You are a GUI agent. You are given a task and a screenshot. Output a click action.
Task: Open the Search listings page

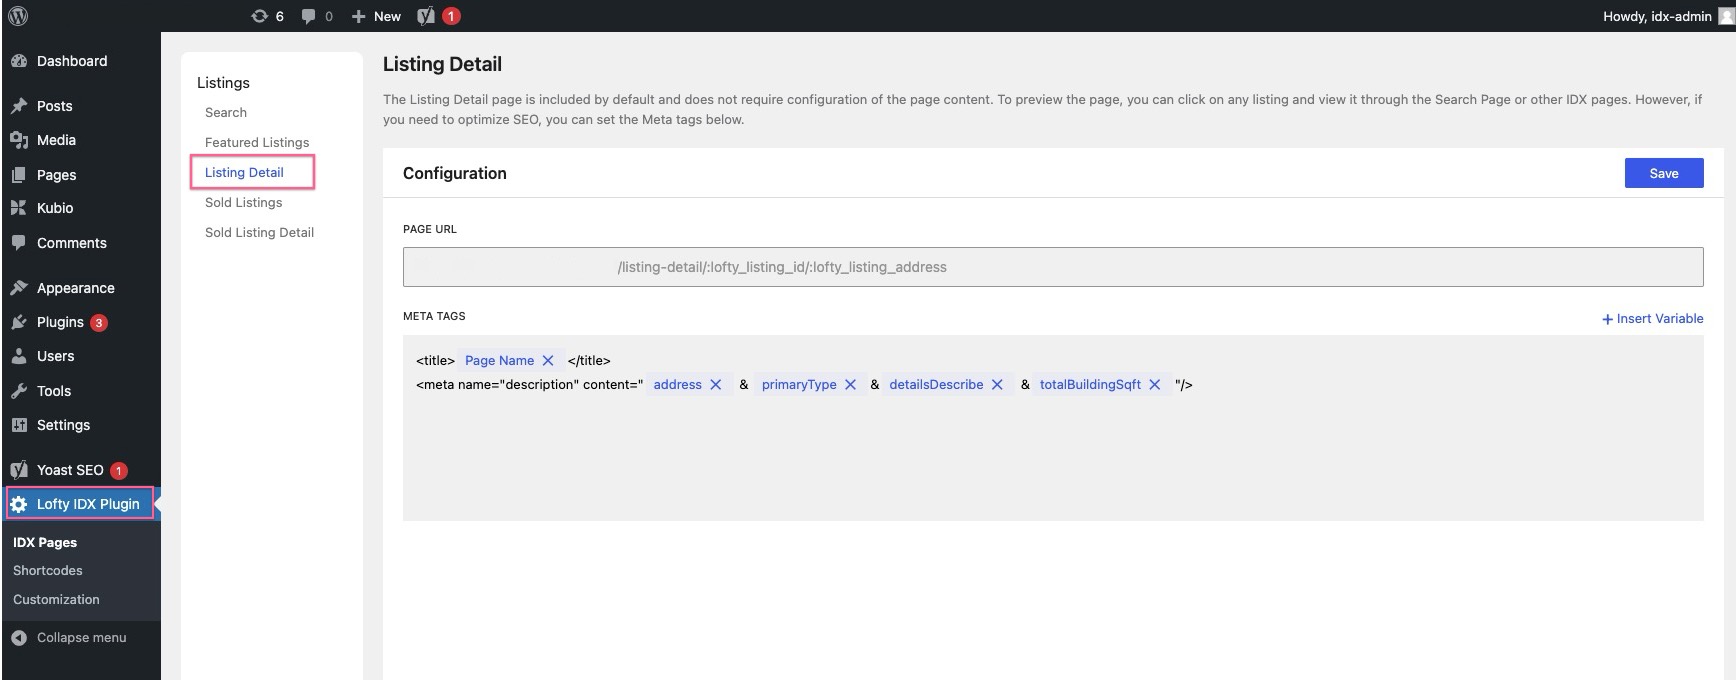226,112
